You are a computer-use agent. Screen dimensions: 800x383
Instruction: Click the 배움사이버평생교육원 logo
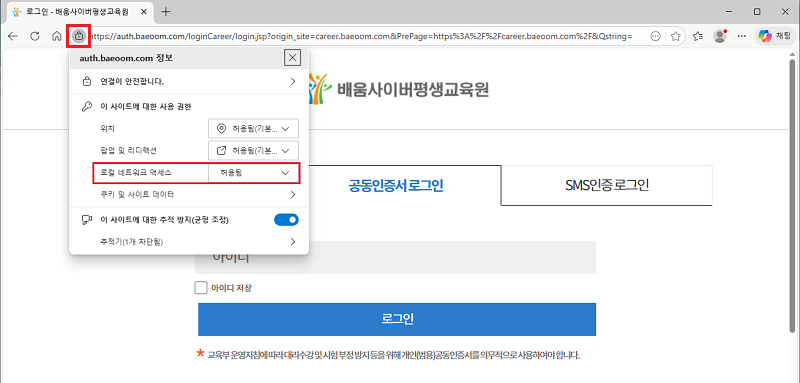[x=398, y=88]
